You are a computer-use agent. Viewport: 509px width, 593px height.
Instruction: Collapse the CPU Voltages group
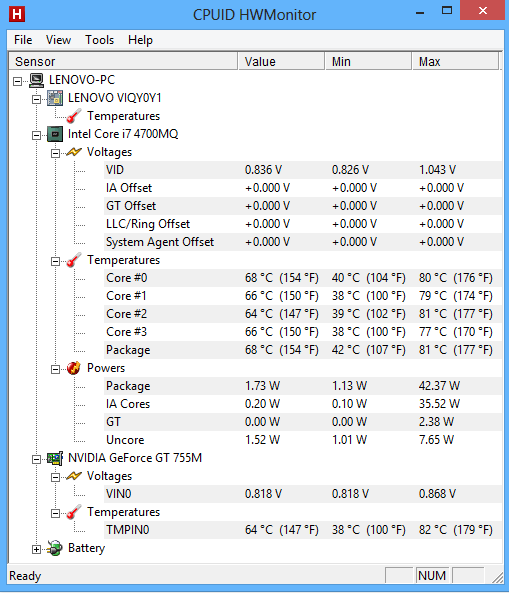(55, 153)
